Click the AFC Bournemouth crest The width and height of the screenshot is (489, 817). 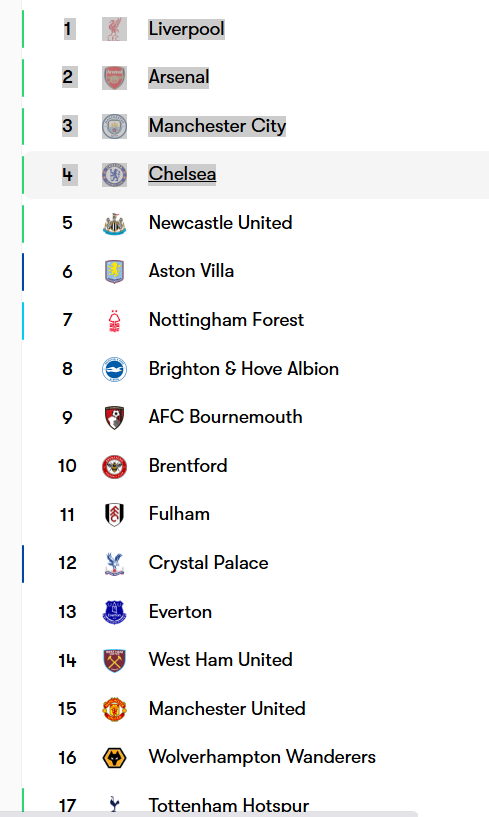(114, 417)
